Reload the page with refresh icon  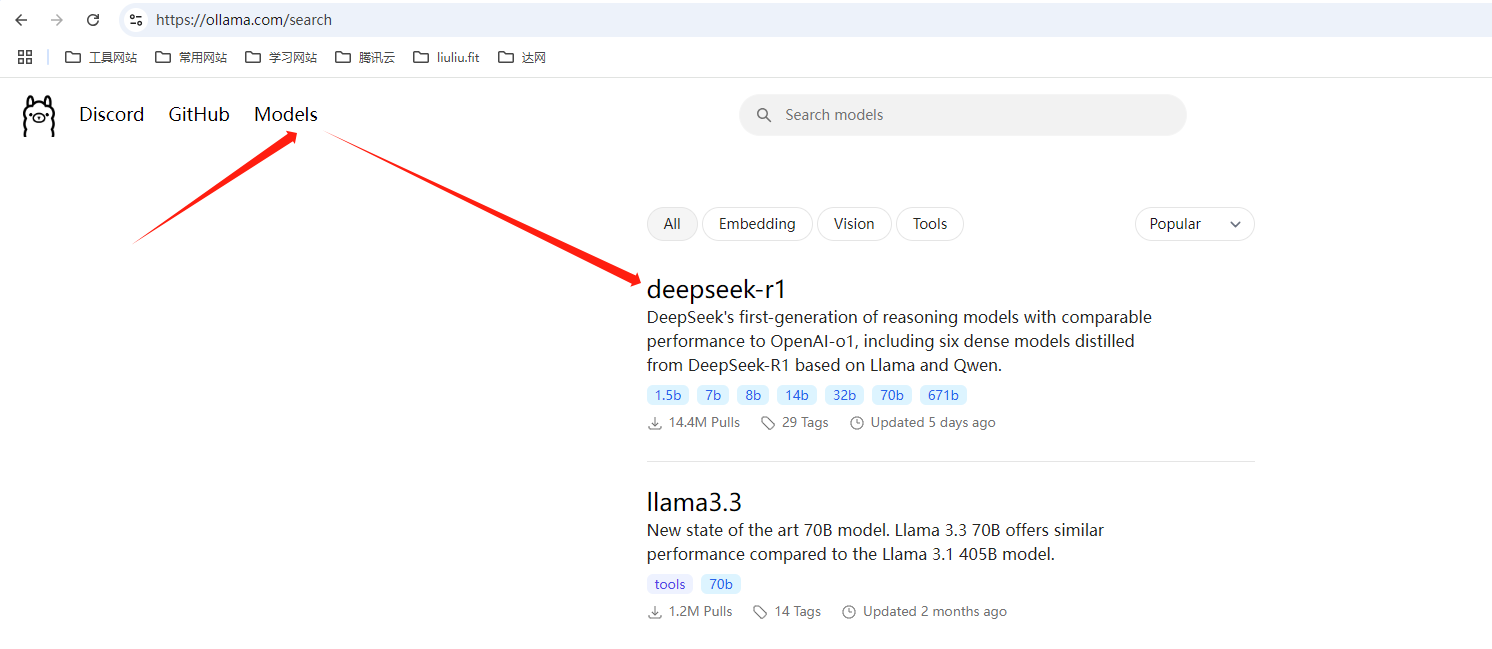(93, 20)
